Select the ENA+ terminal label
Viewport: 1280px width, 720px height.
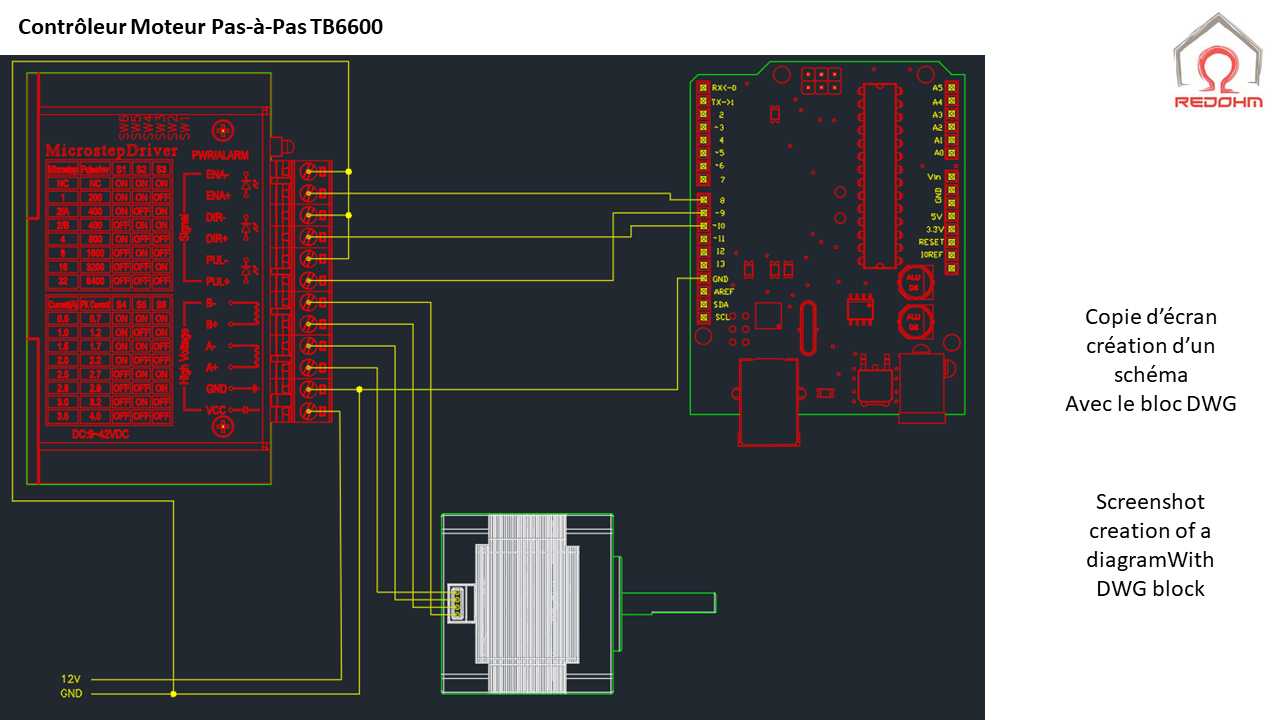coord(217,195)
